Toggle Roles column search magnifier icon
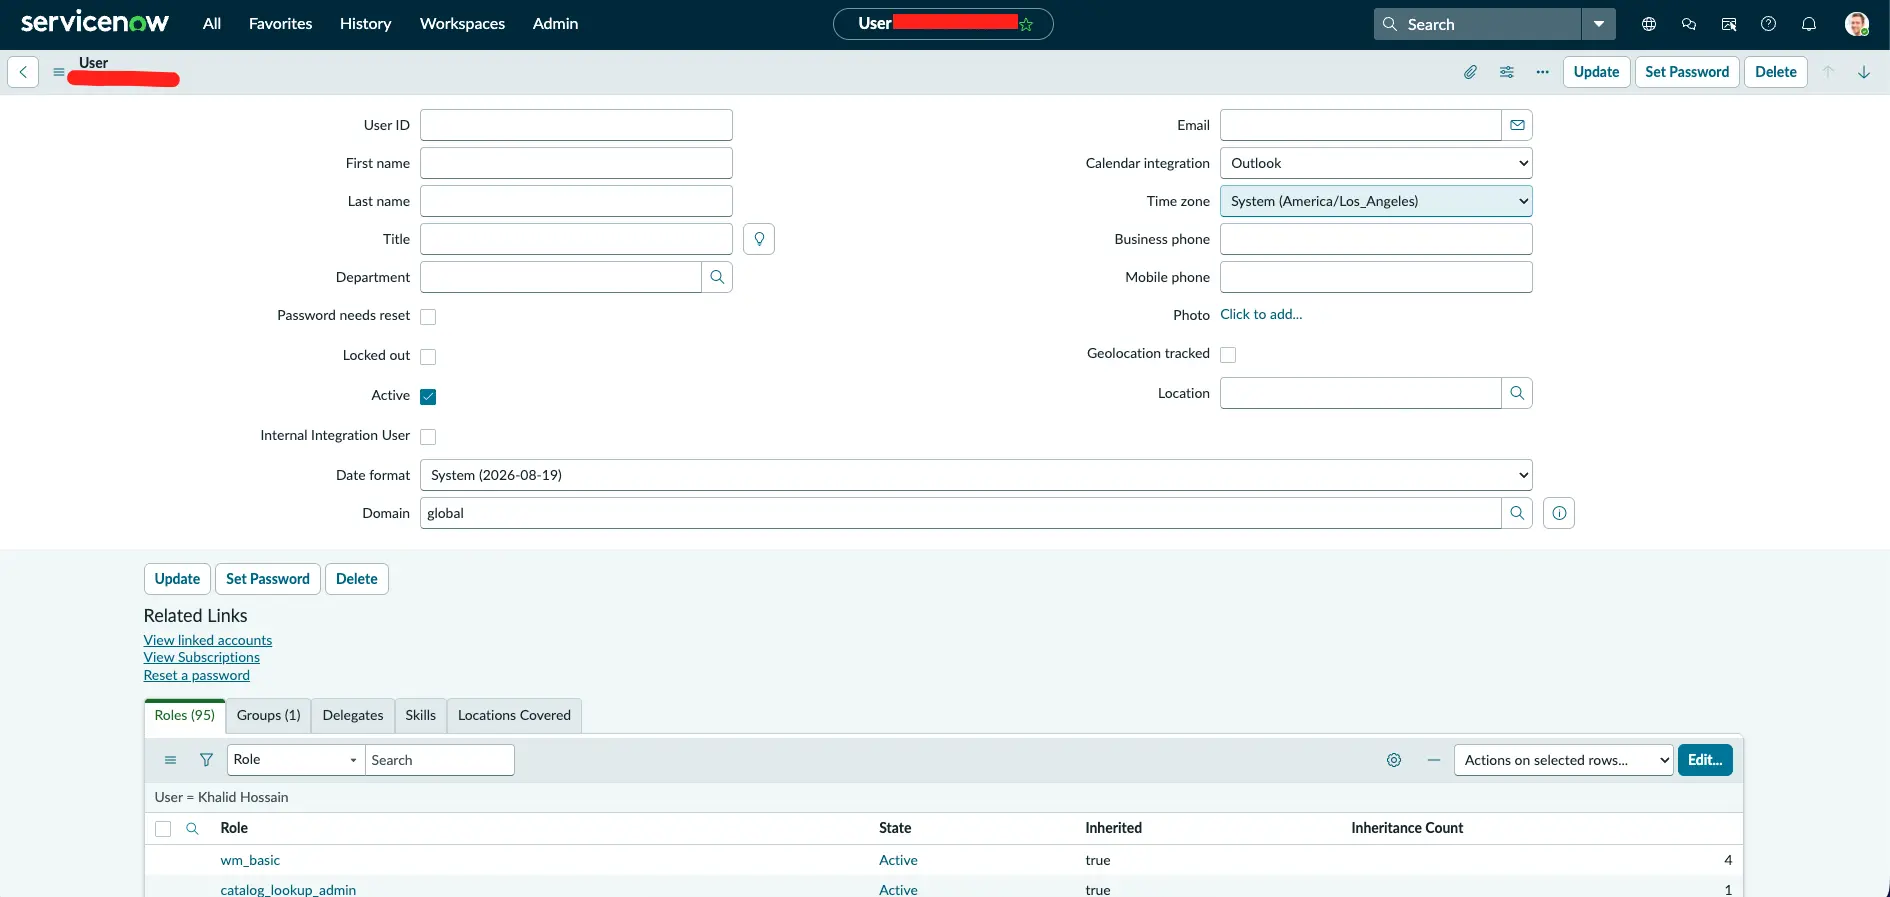This screenshot has width=1890, height=897. click(192, 828)
